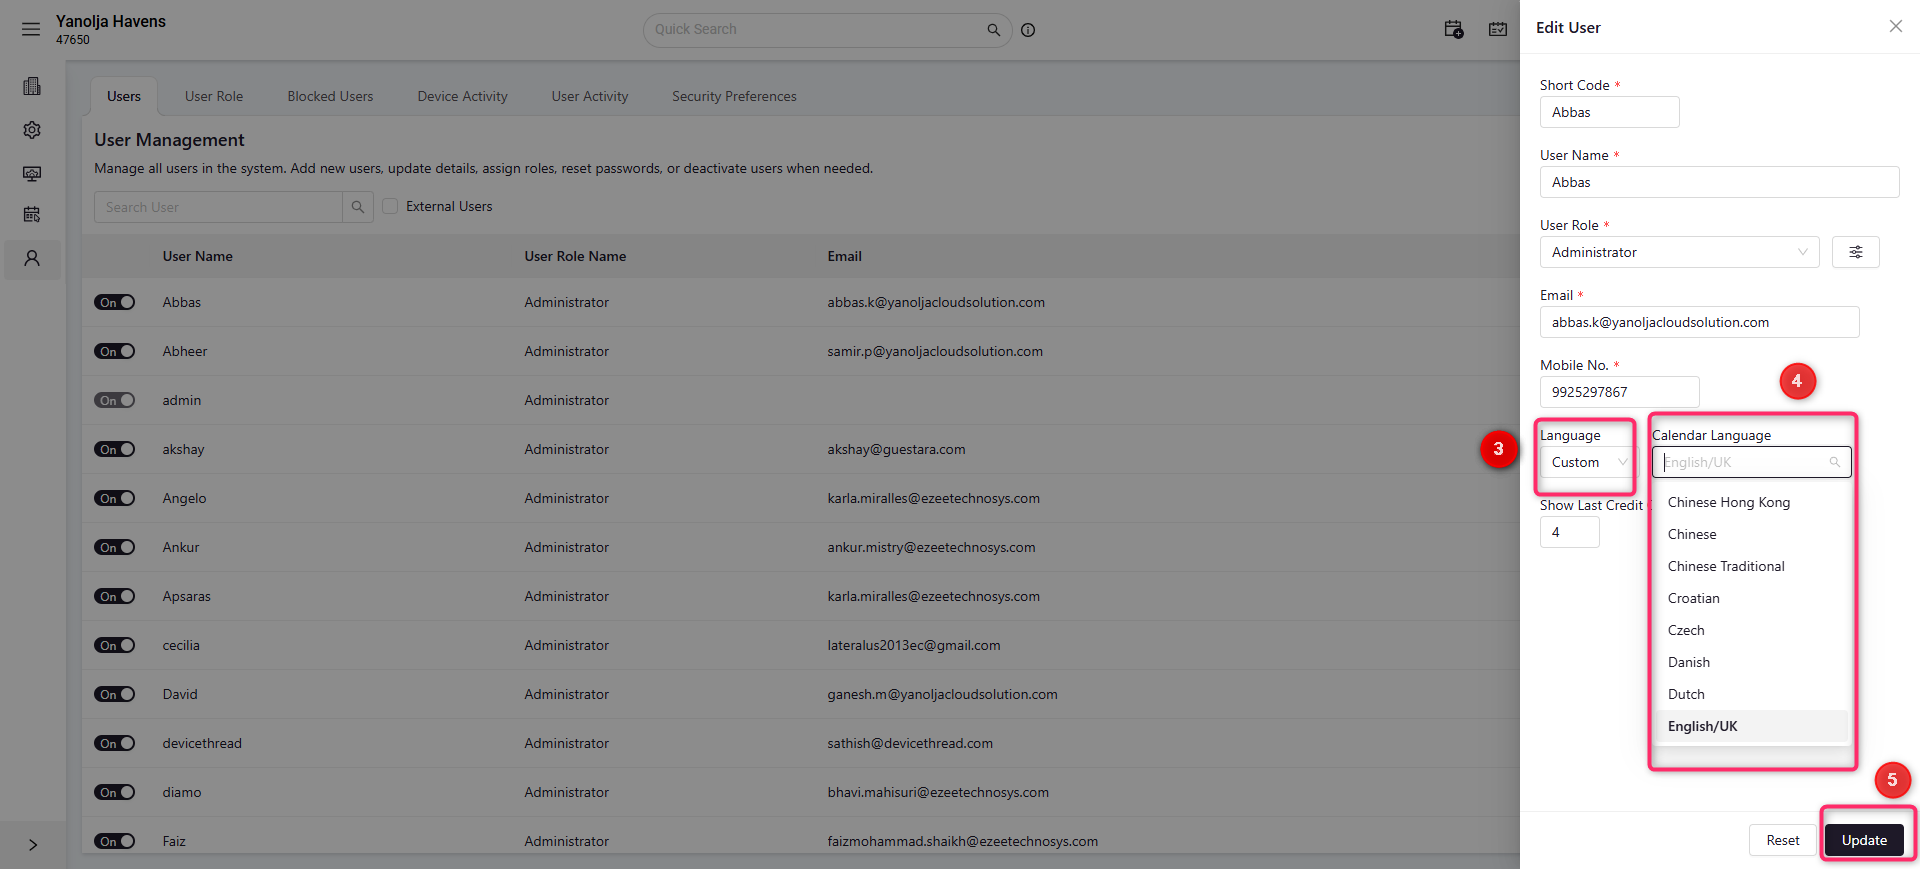Toggle the On switch for Abheer
The width and height of the screenshot is (1920, 869).
[x=115, y=351]
